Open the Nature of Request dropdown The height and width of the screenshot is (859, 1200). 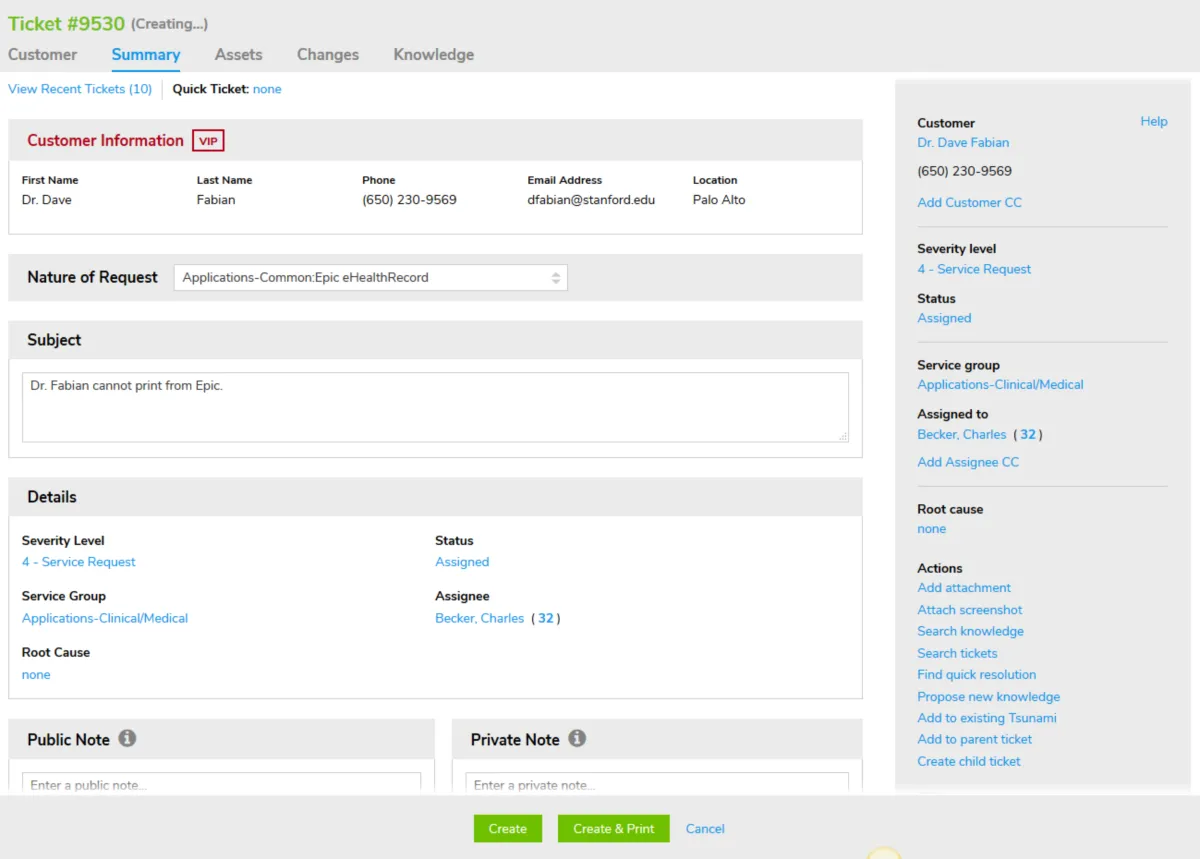(x=370, y=278)
